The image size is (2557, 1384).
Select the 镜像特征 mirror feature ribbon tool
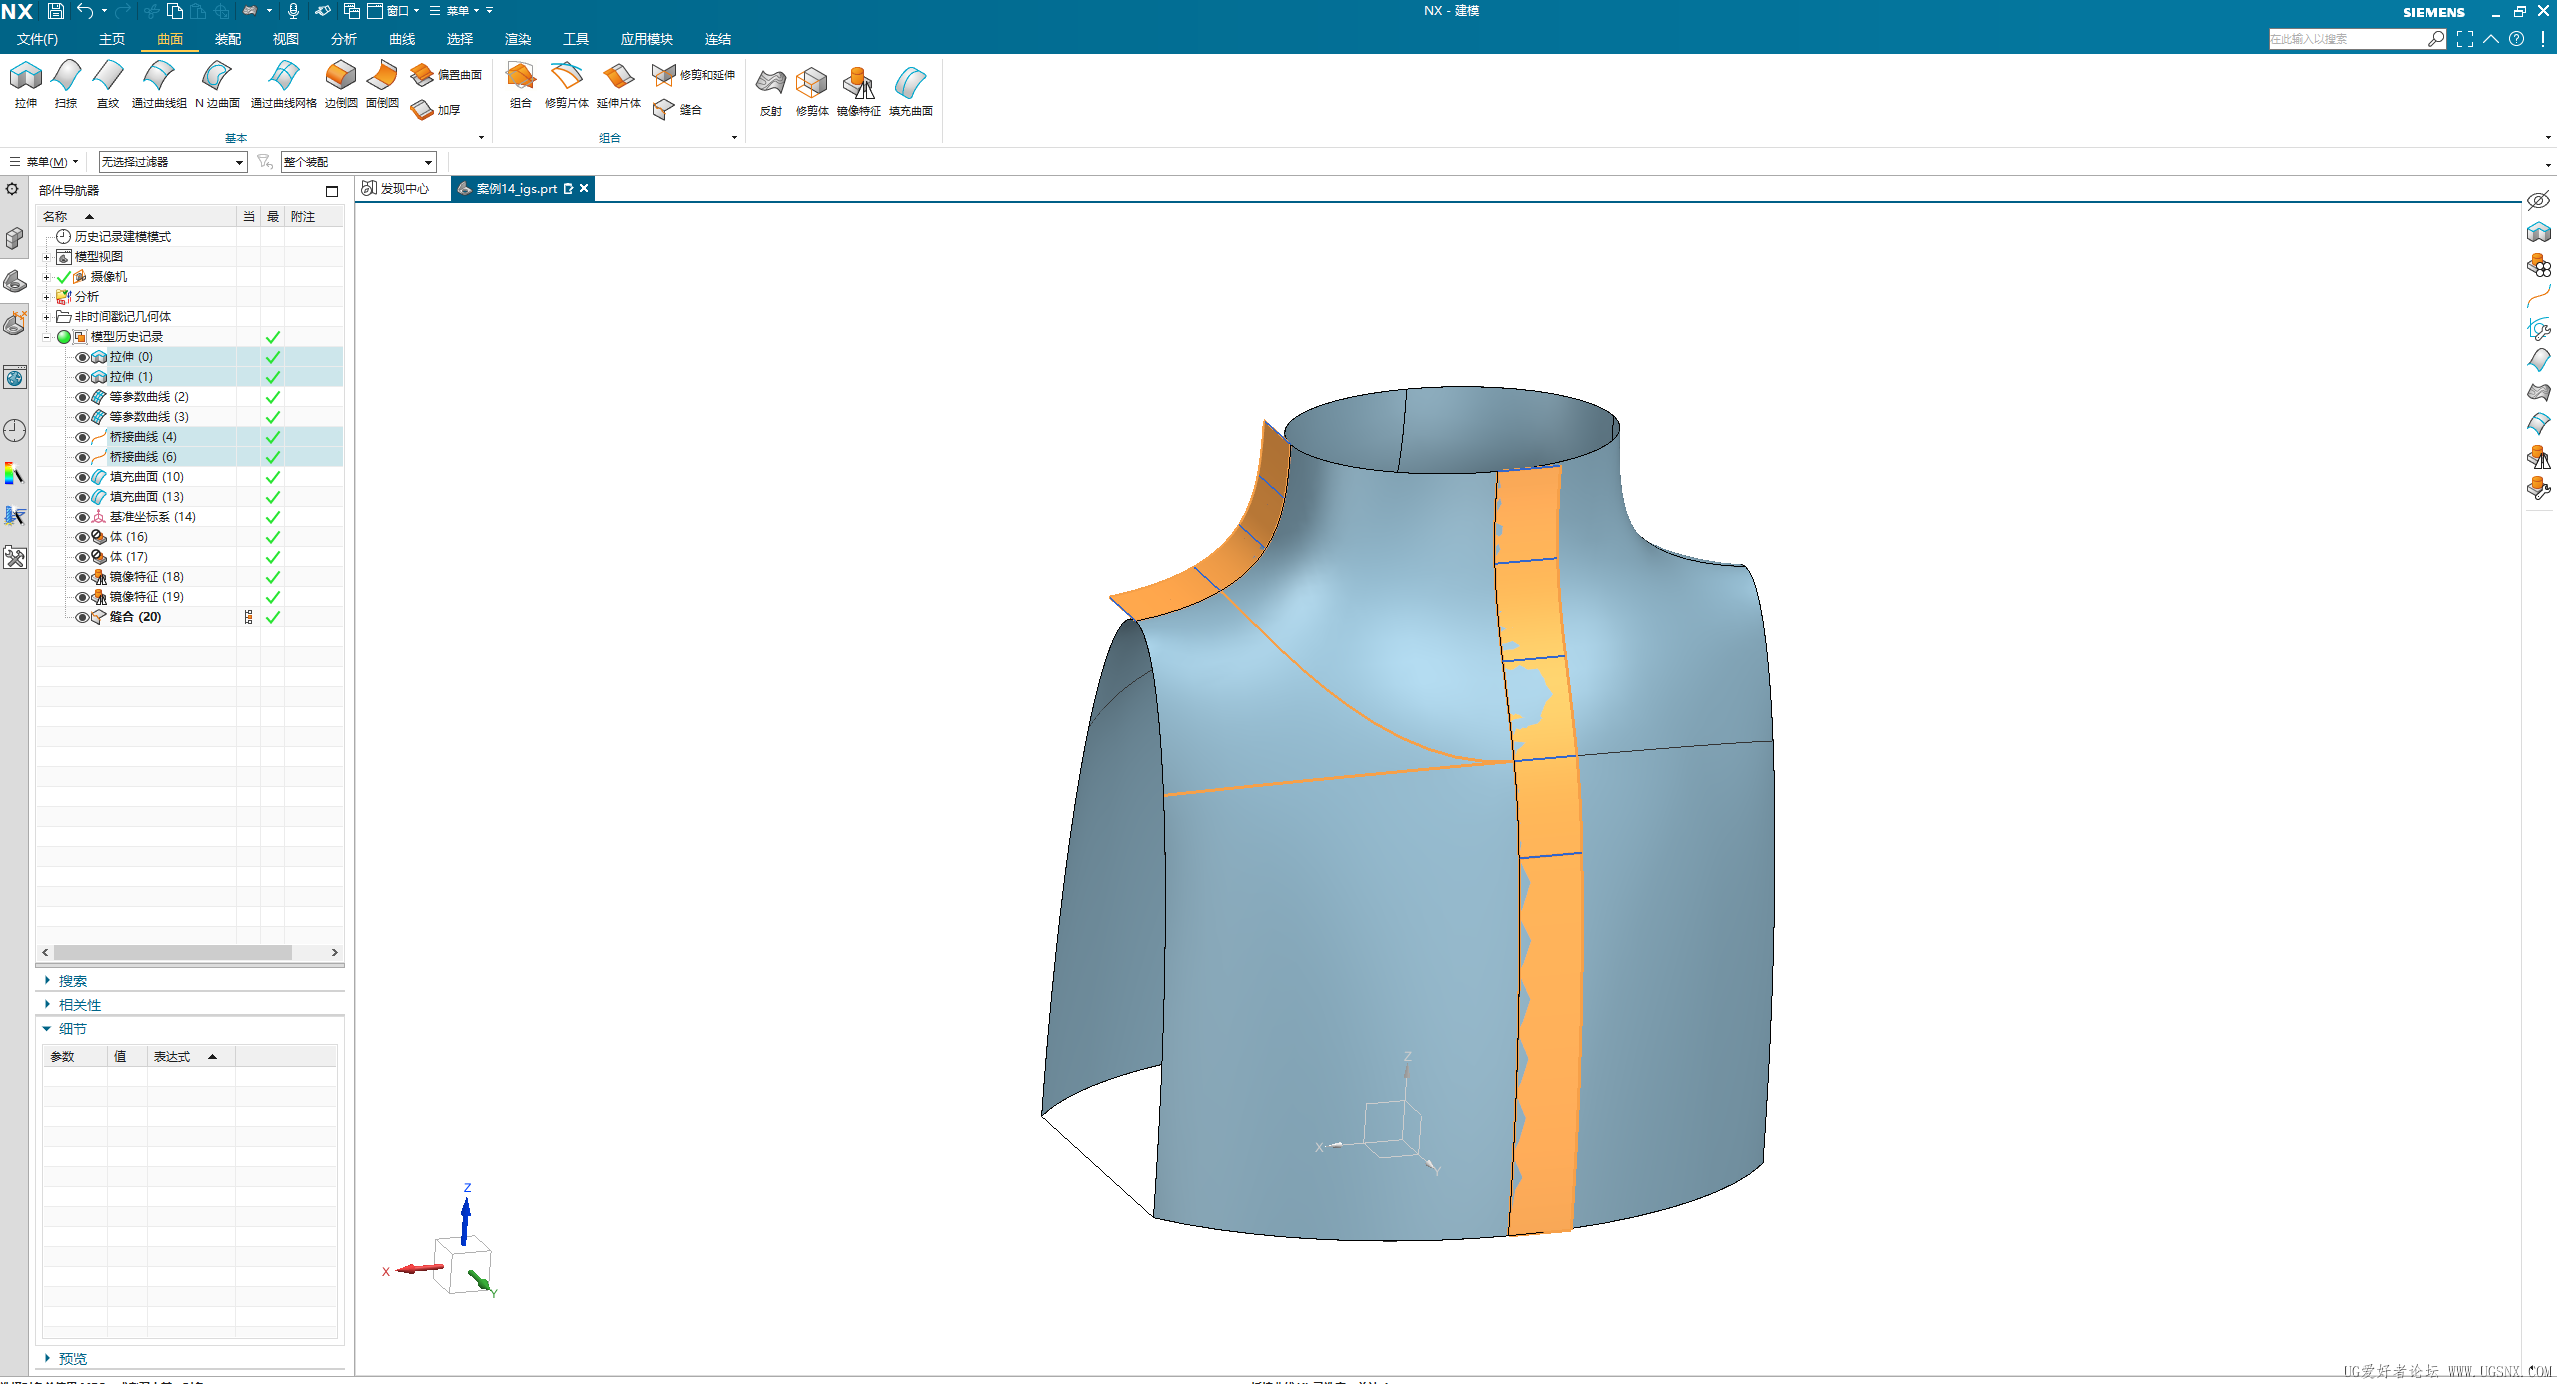(x=859, y=92)
